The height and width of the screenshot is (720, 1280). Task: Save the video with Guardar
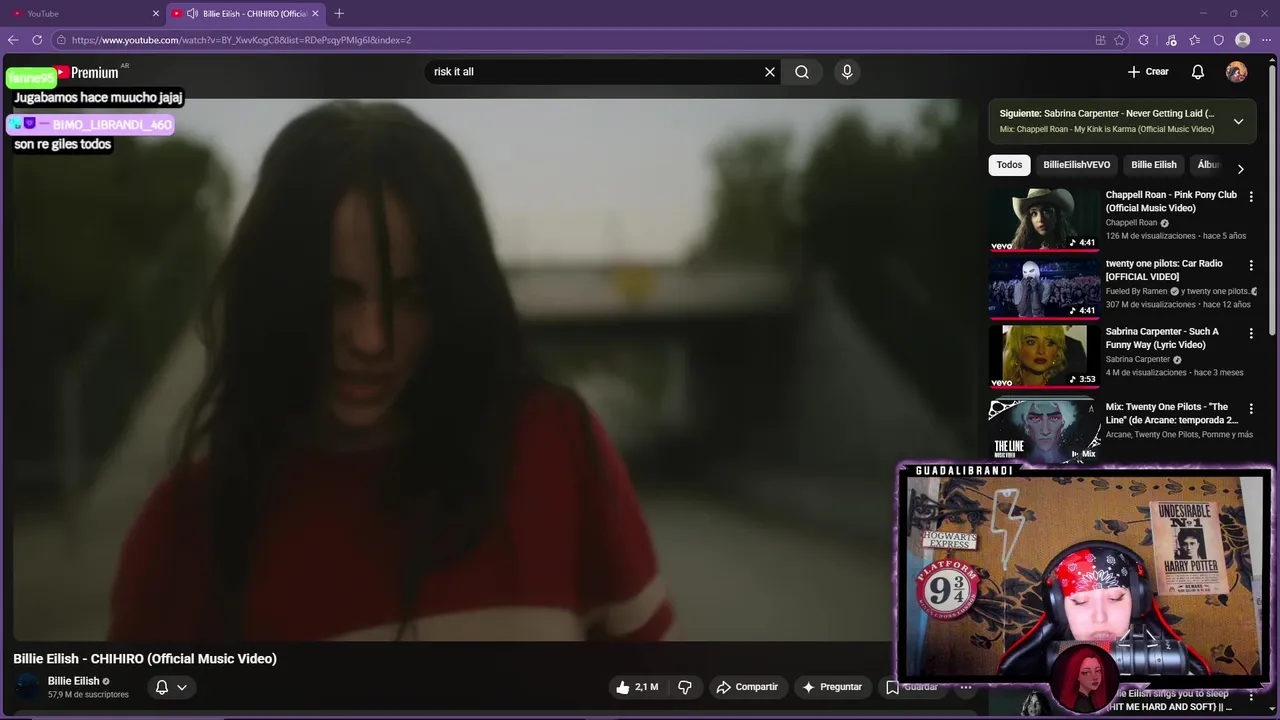coord(912,687)
